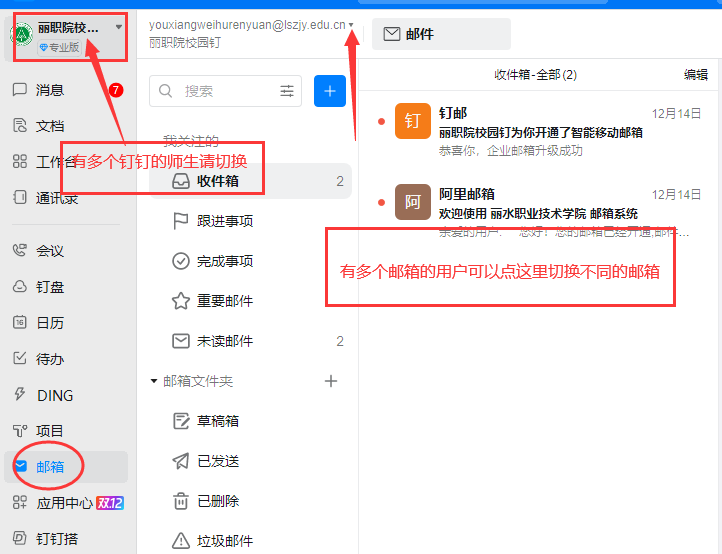Screen dimensions: 722x554
Task: Click the youxiangweihurenyuan email address
Action: pos(247,25)
